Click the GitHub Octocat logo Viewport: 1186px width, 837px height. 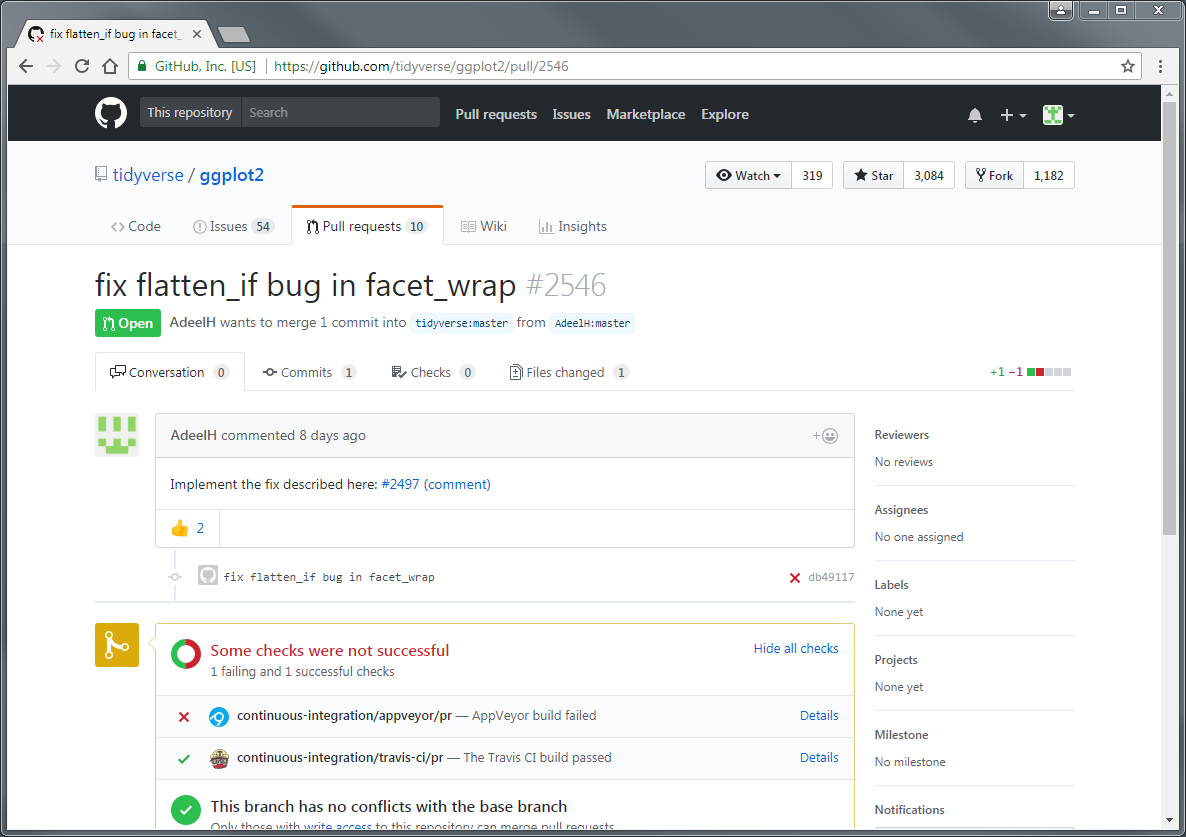pos(111,113)
